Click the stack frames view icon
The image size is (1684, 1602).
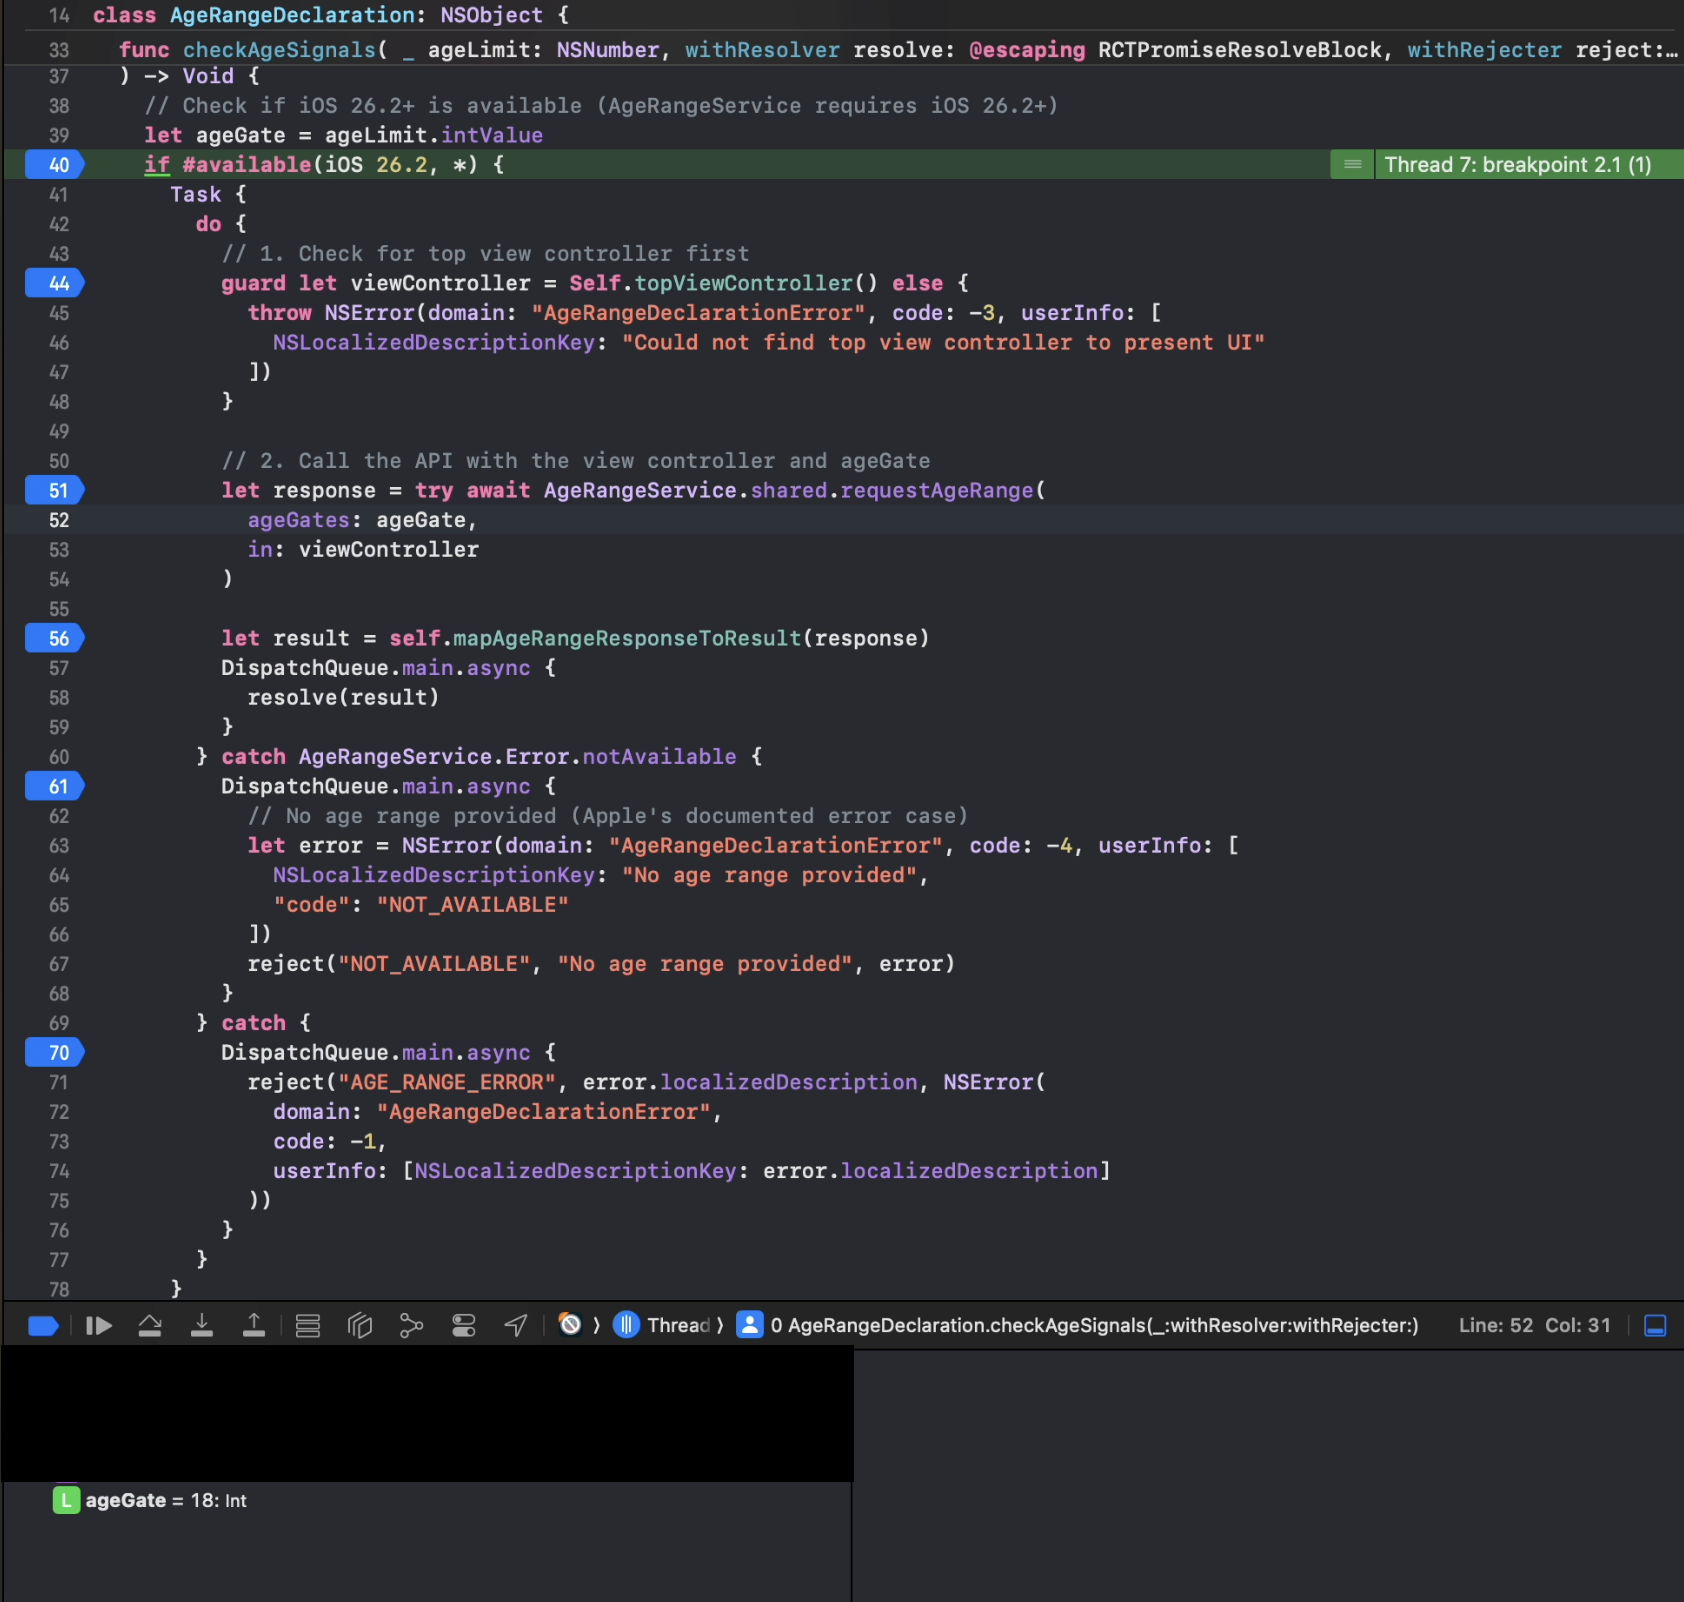point(308,1326)
